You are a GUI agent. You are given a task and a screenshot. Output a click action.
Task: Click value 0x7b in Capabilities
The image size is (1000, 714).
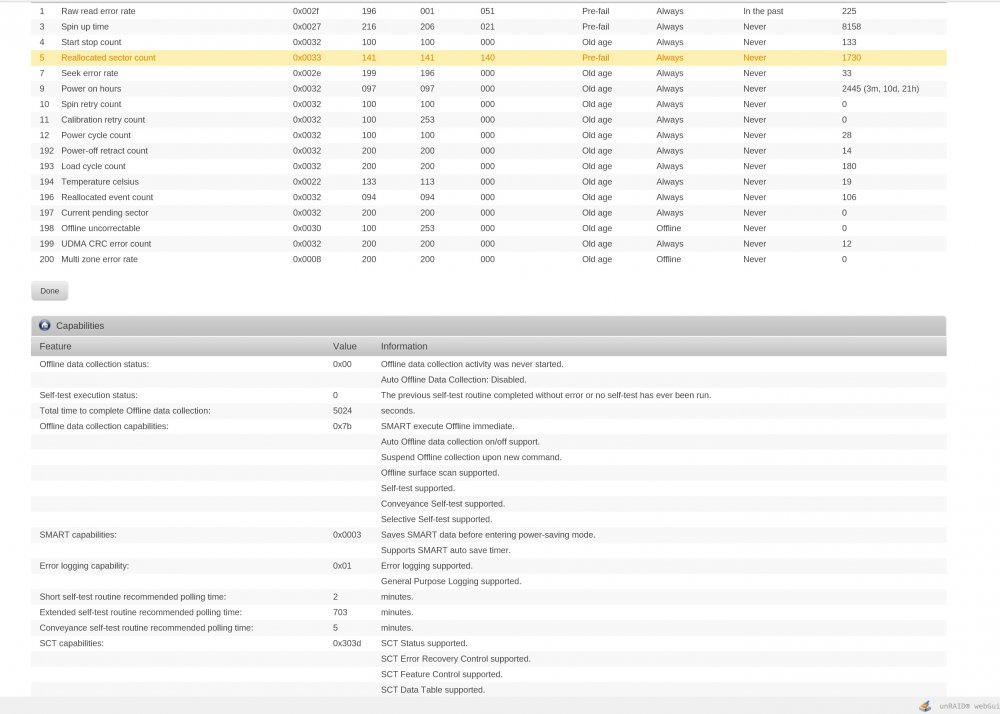click(342, 426)
